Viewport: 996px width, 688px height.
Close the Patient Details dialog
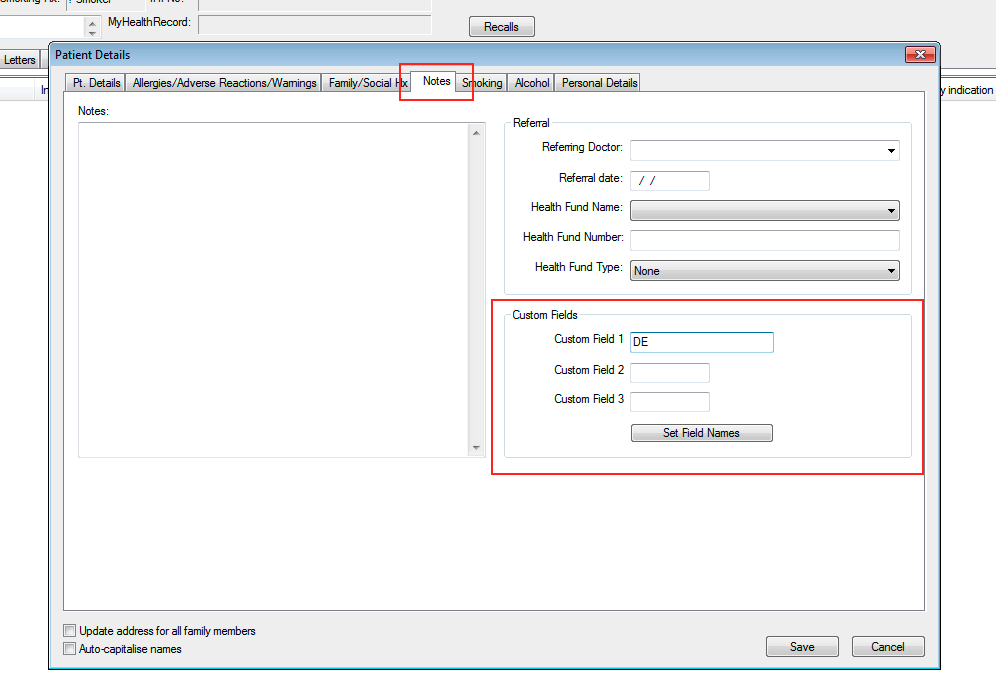click(919, 55)
